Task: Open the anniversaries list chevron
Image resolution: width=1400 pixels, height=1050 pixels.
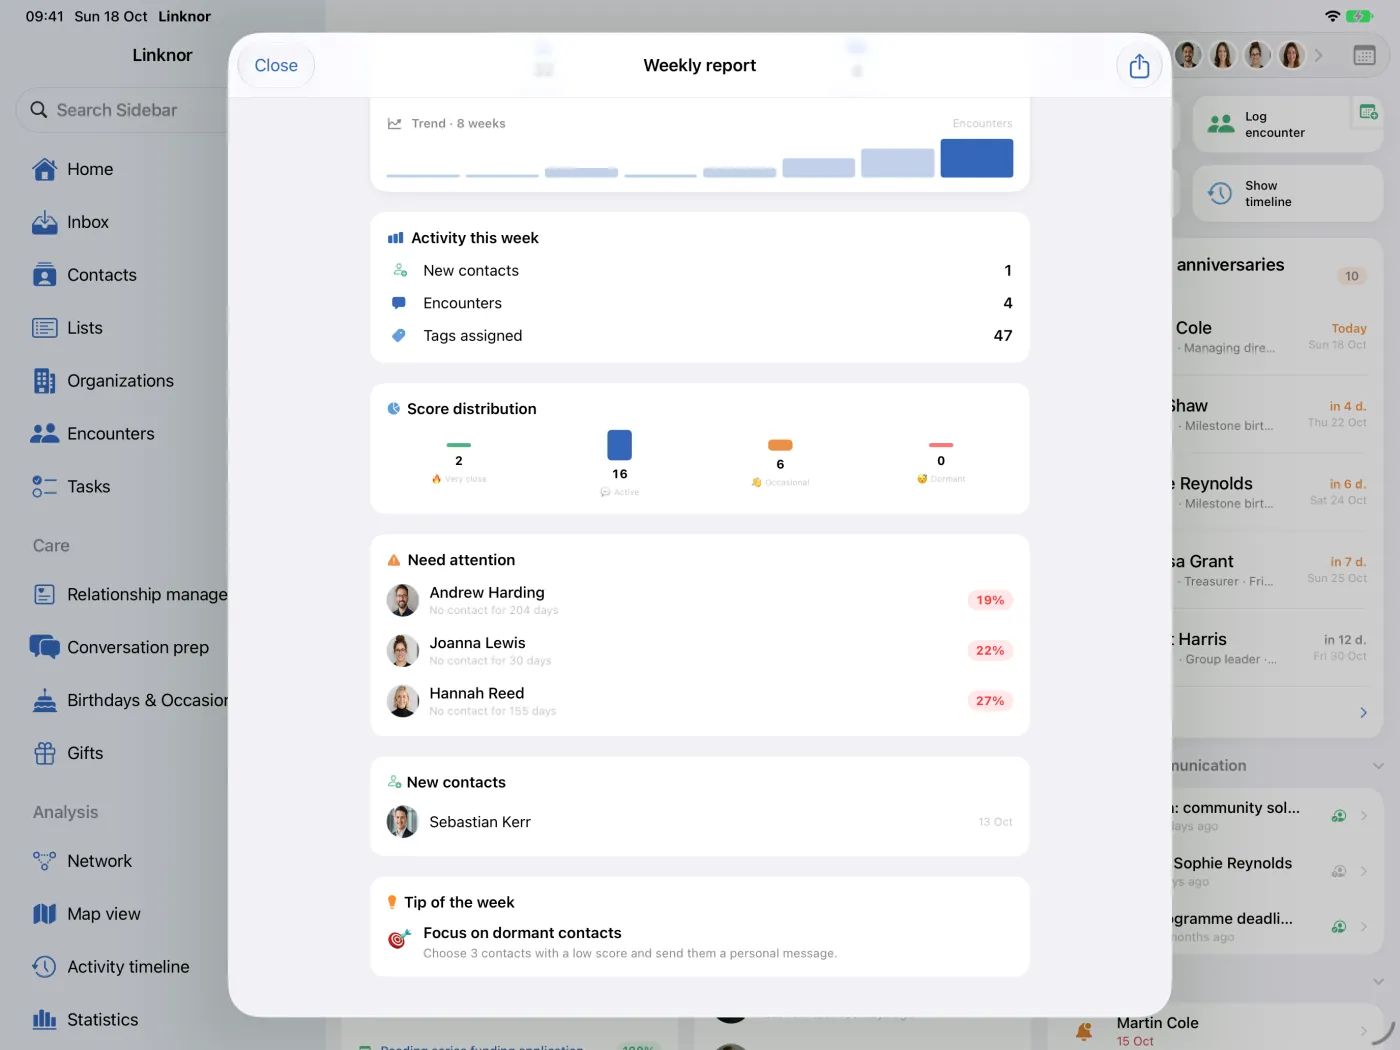Action: coord(1363,713)
